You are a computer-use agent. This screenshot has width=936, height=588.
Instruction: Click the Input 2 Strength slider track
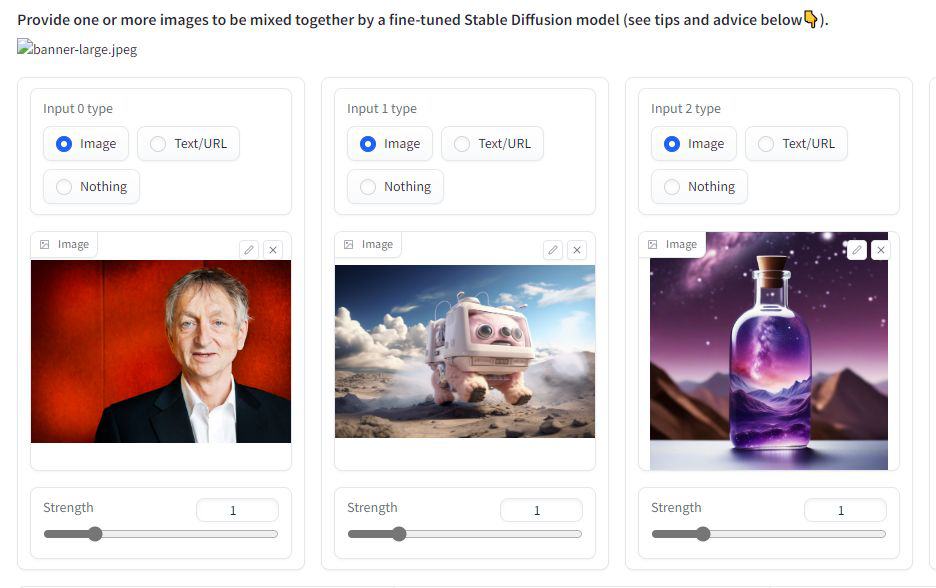click(769, 534)
